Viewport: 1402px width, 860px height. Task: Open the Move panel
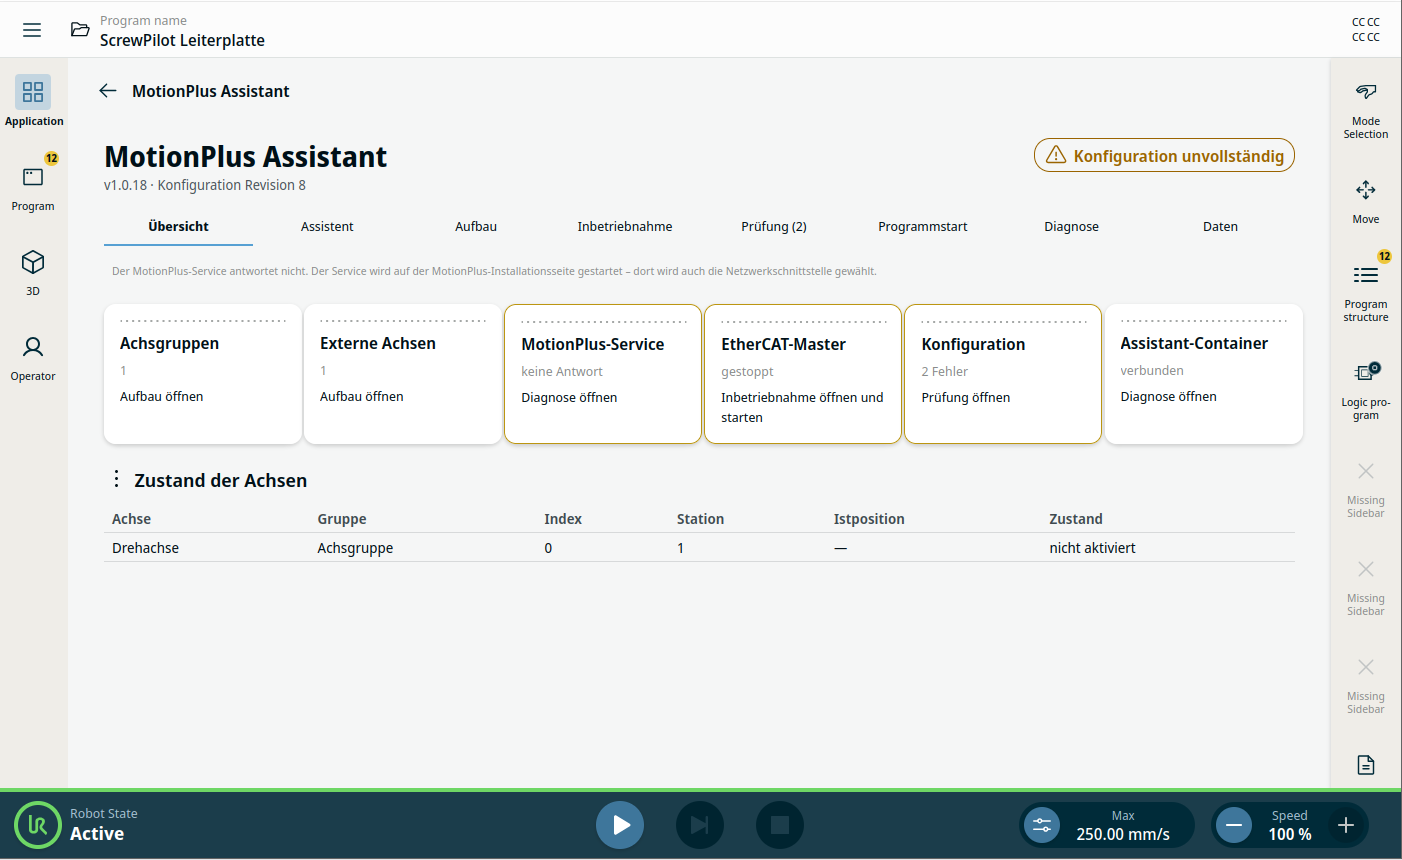(x=1366, y=201)
